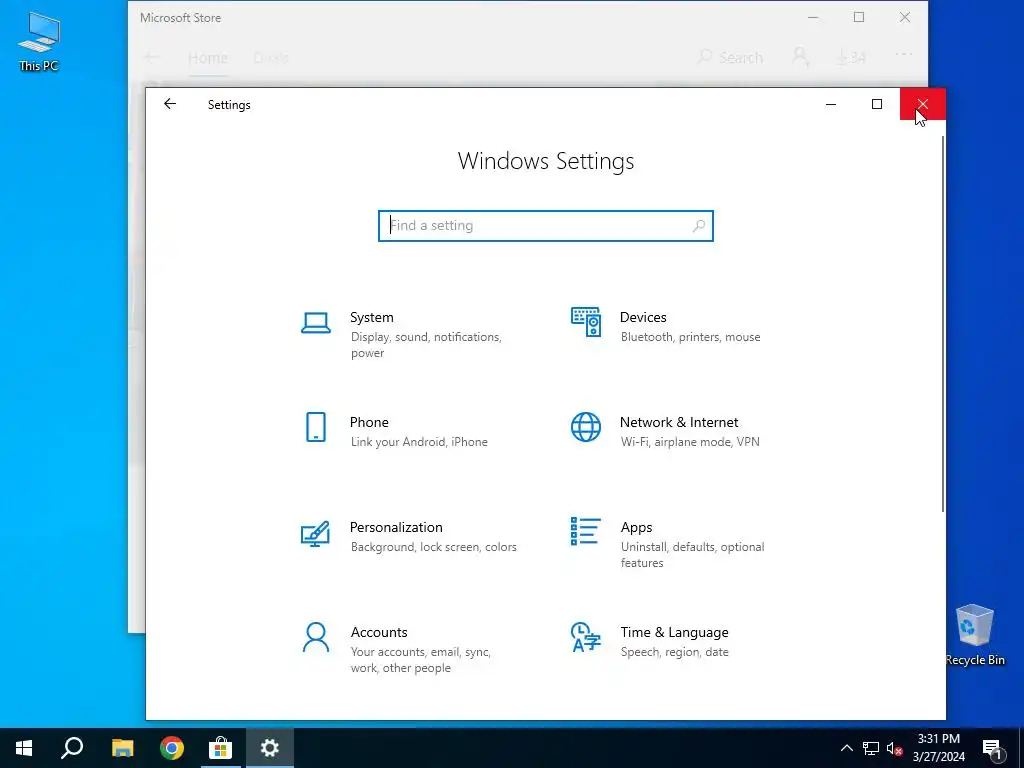1024x768 pixels.
Task: Open File Explorer from taskbar
Action: point(122,748)
